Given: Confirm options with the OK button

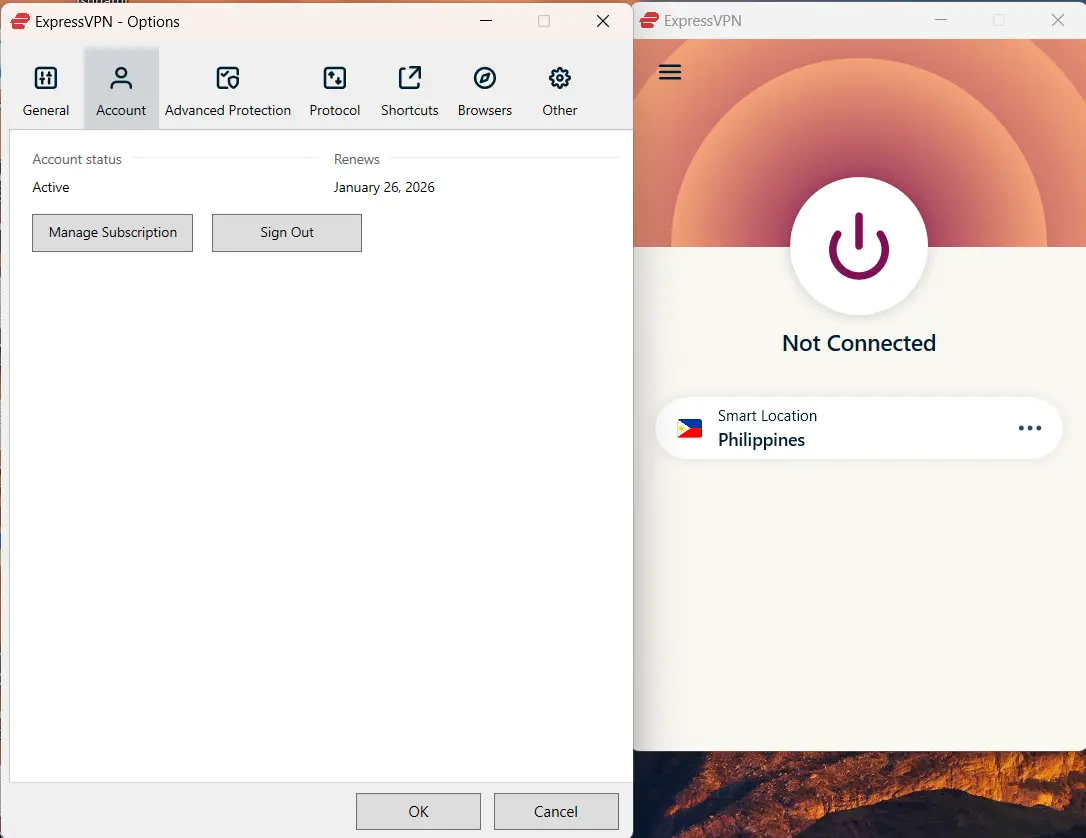Looking at the screenshot, I should 418,811.
